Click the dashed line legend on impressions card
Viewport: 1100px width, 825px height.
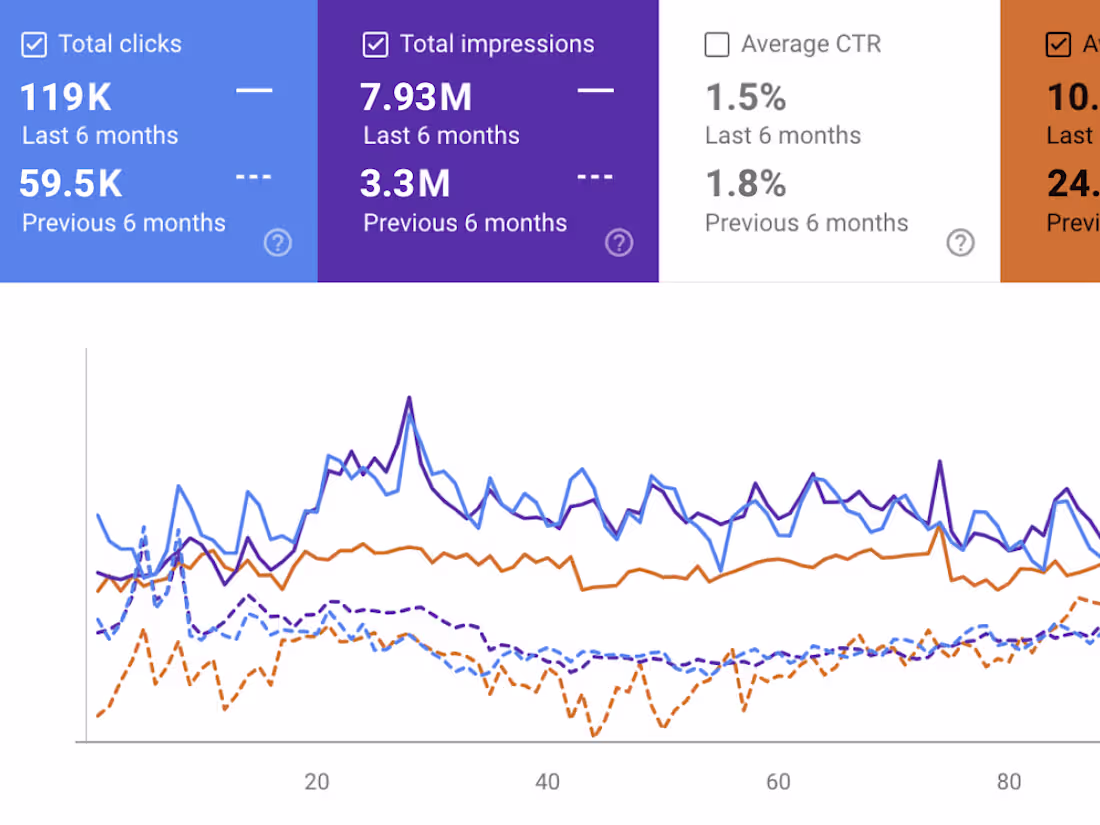596,176
